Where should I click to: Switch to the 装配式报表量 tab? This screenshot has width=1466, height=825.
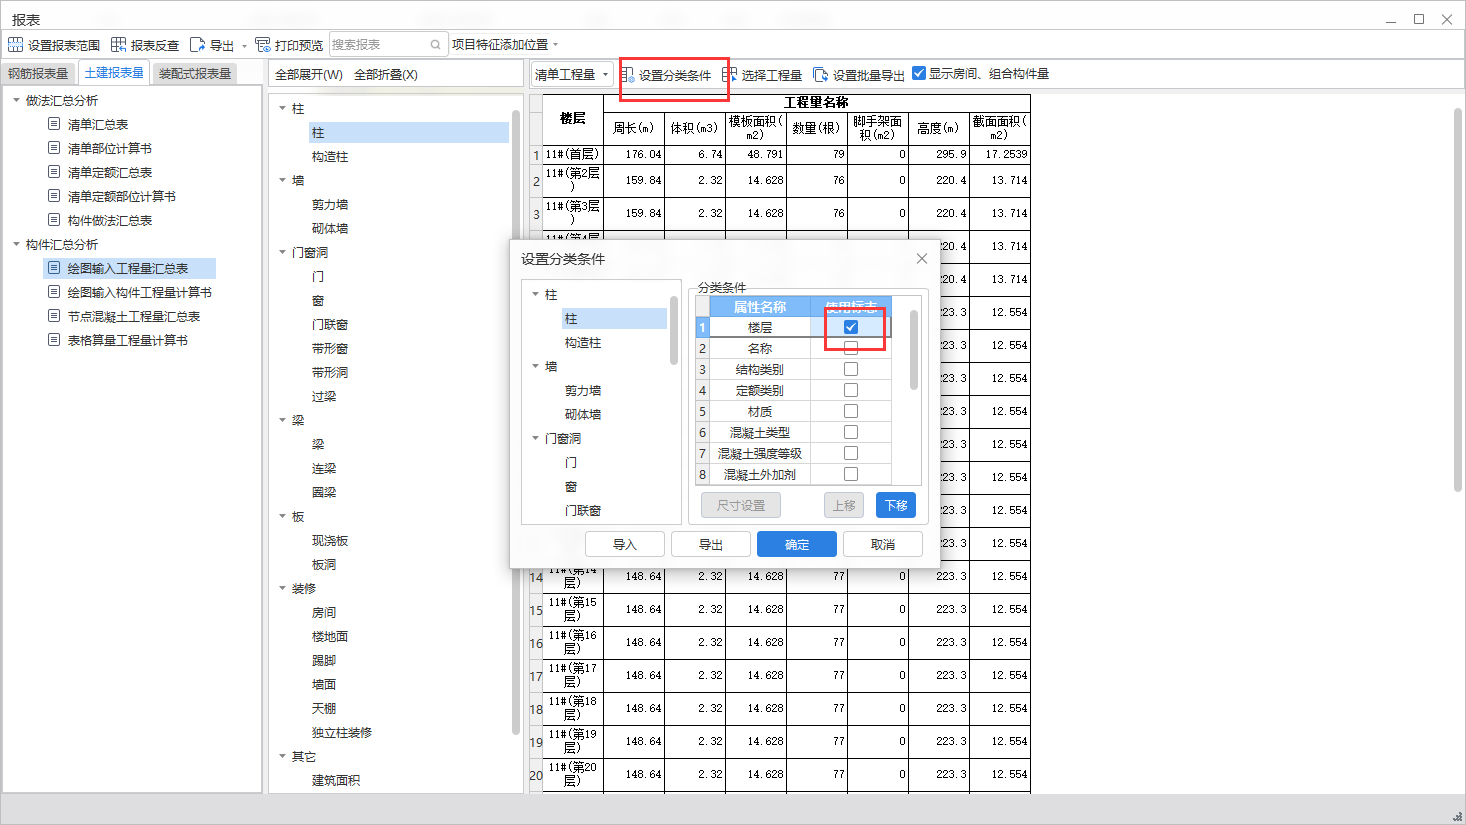click(195, 74)
